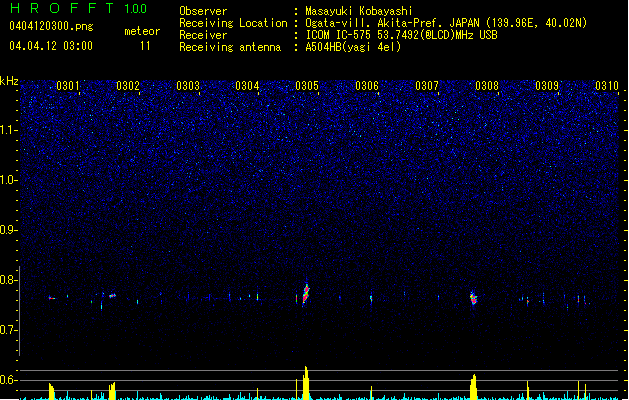The width and height of the screenshot is (629, 400).
Task: Click the kHz axis unit label
Action: pyautogui.click(x=9, y=81)
